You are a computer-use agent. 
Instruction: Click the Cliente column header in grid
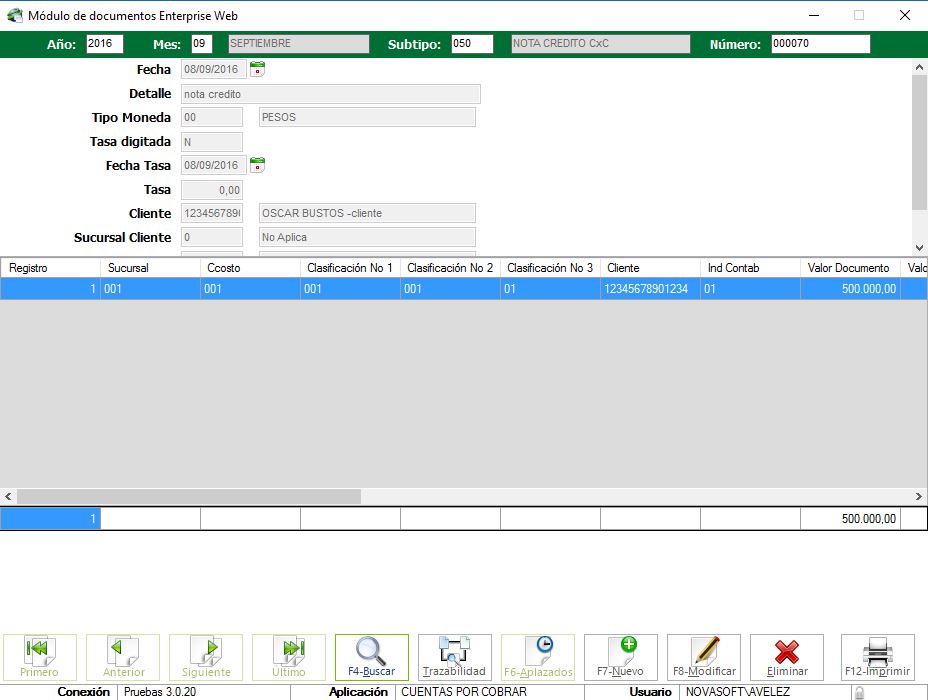(650, 268)
